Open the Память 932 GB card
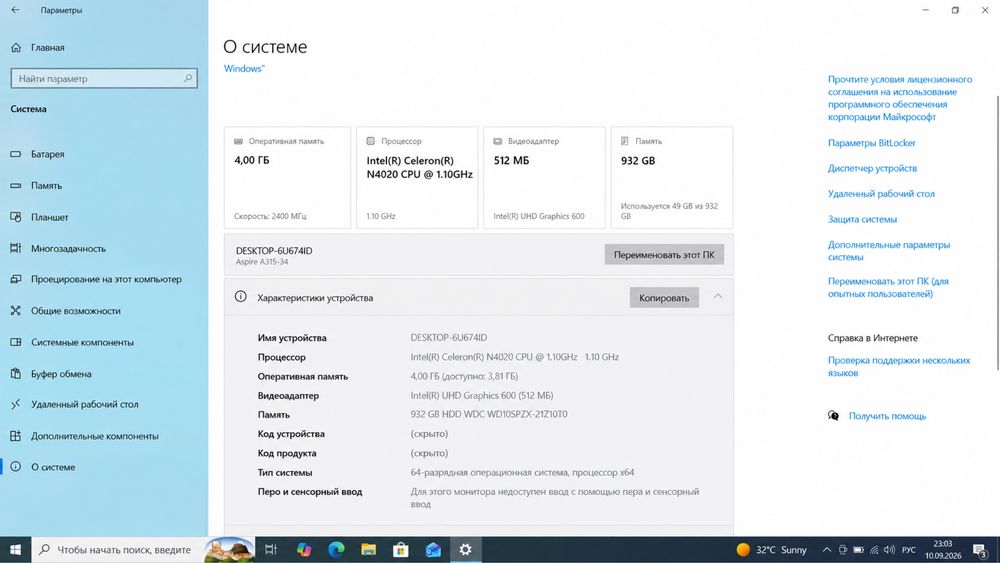 coord(672,177)
